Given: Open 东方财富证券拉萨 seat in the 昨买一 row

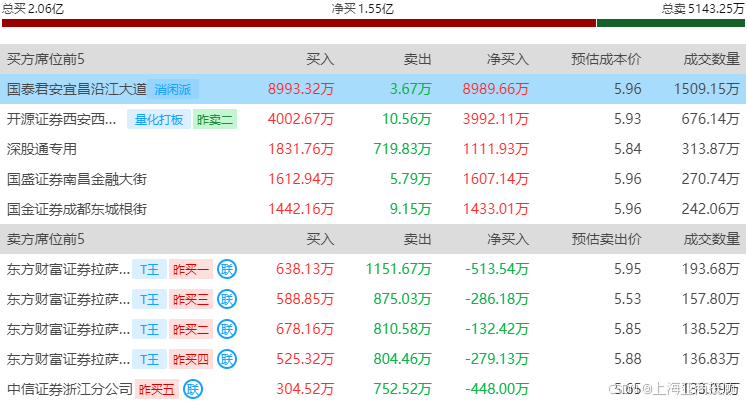Looking at the screenshot, I should [x=68, y=270].
